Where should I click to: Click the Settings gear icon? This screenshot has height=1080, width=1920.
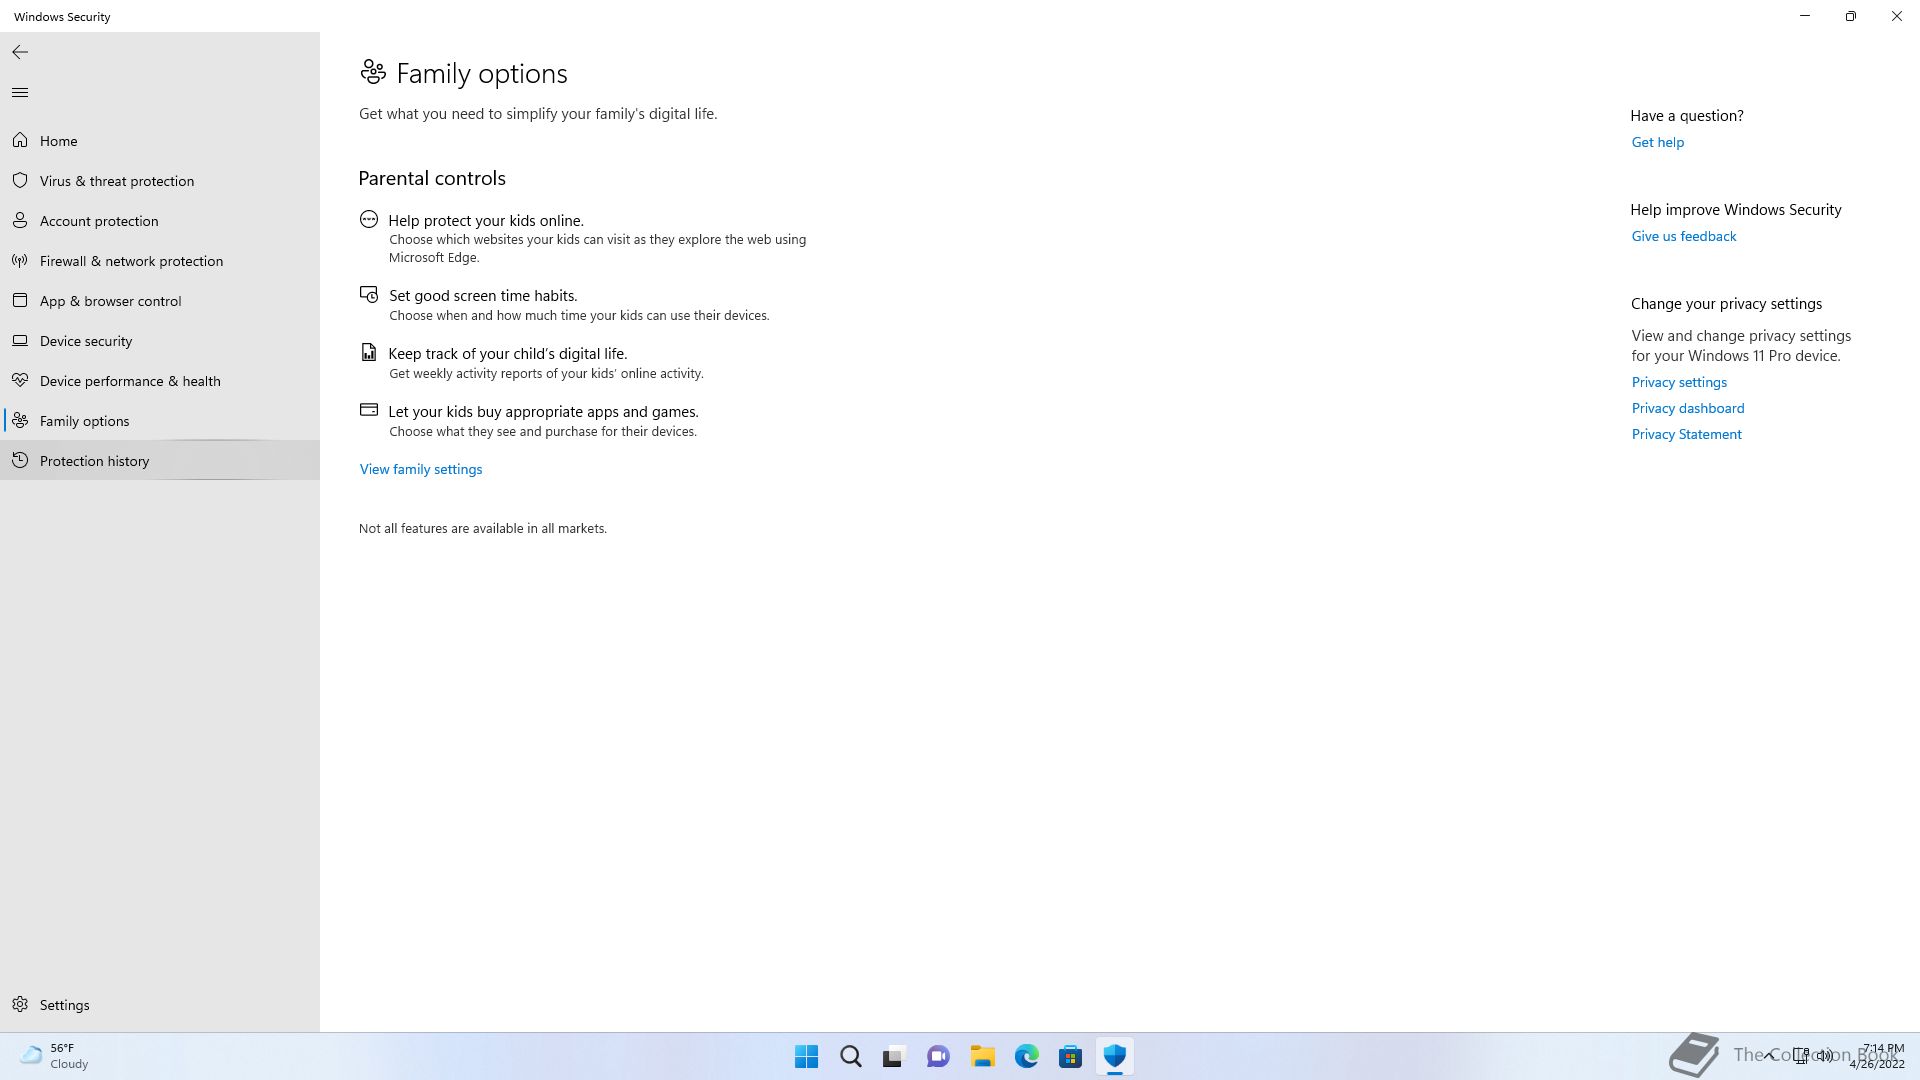(x=20, y=1005)
